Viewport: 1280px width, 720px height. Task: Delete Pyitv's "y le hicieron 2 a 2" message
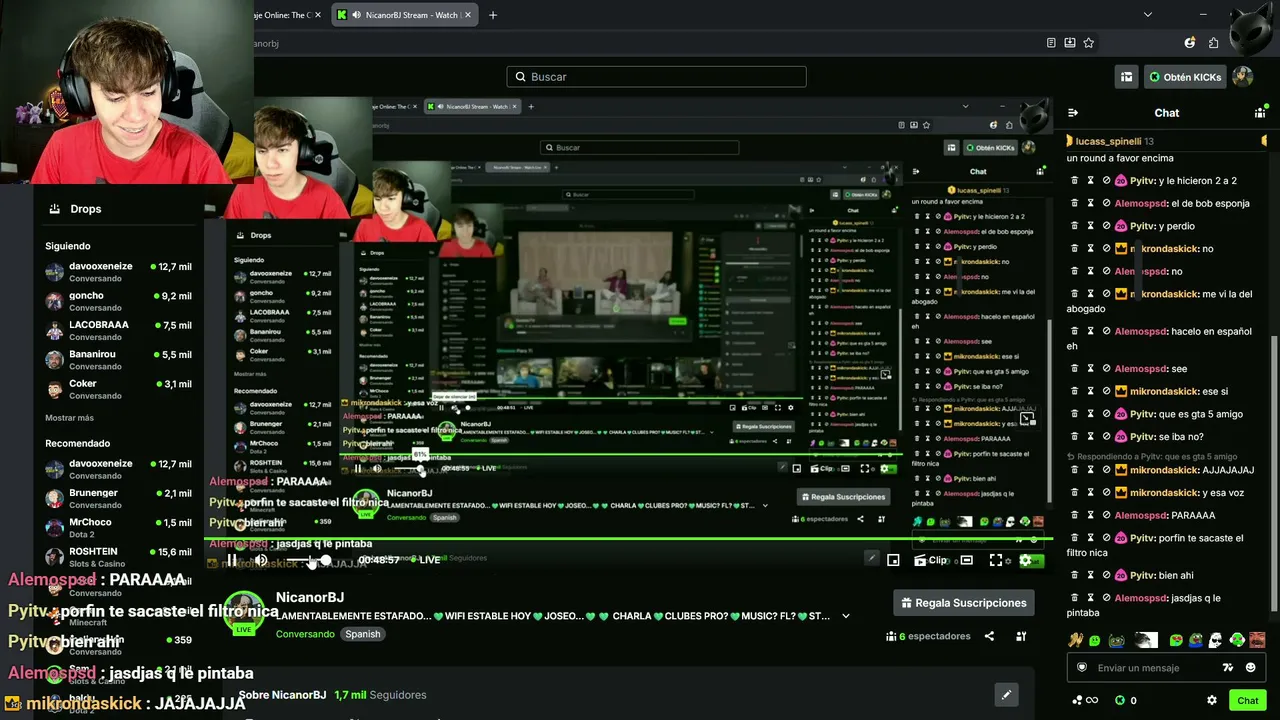1075,181
